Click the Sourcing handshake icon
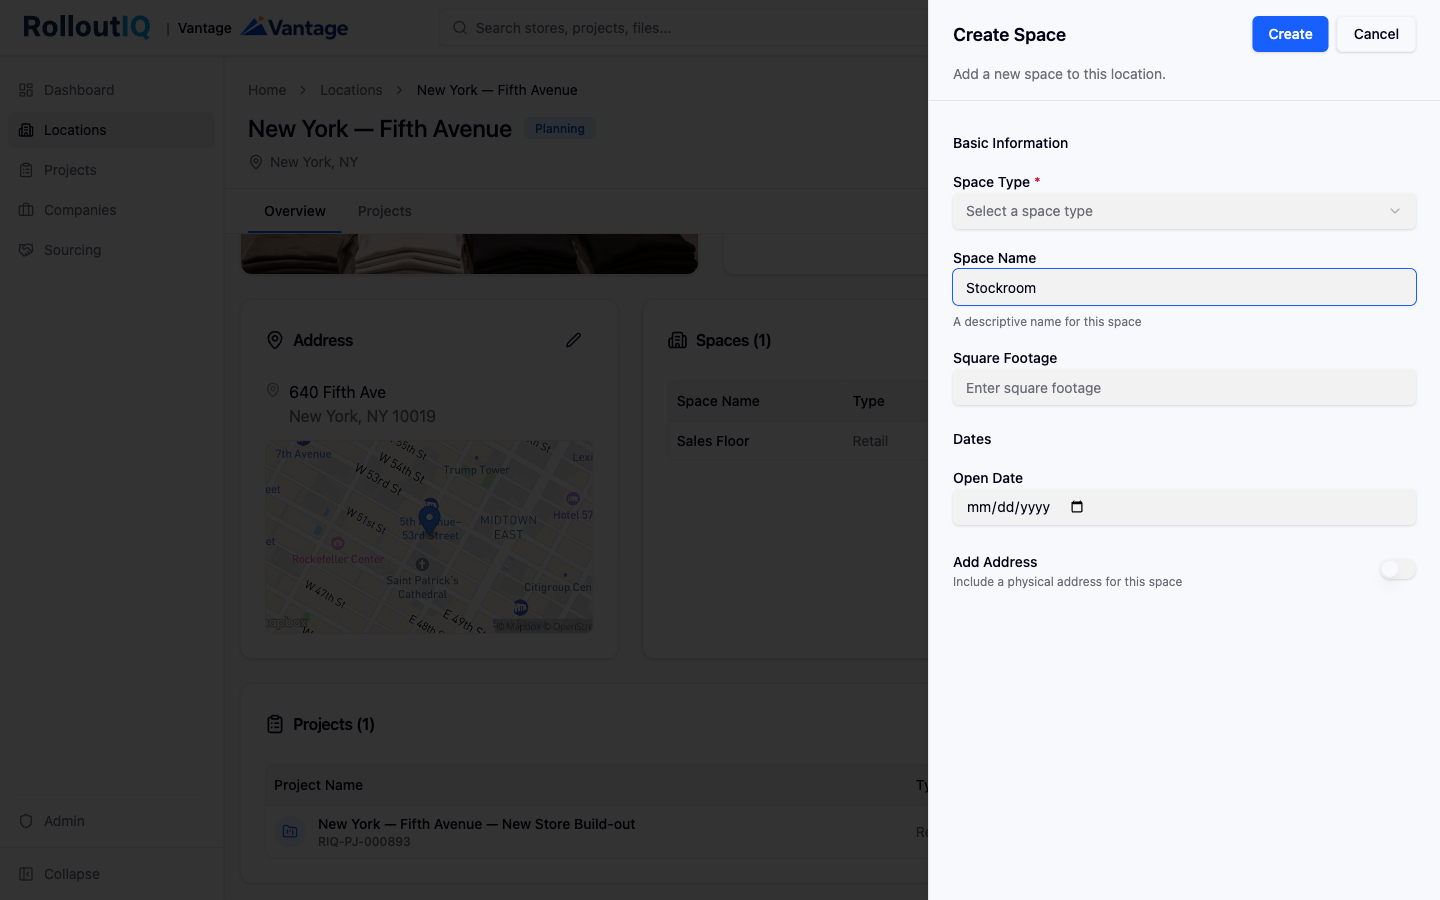The height and width of the screenshot is (900, 1440). 26,250
